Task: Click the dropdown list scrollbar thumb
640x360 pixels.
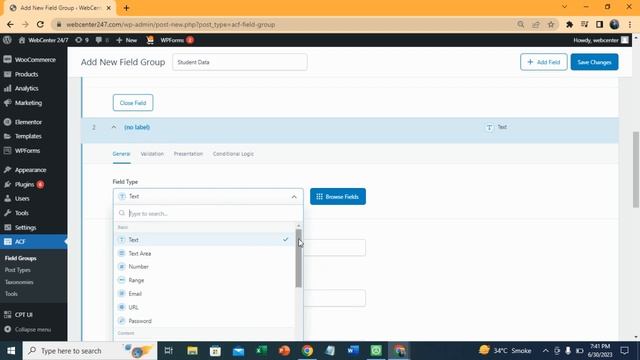Action: click(299, 258)
